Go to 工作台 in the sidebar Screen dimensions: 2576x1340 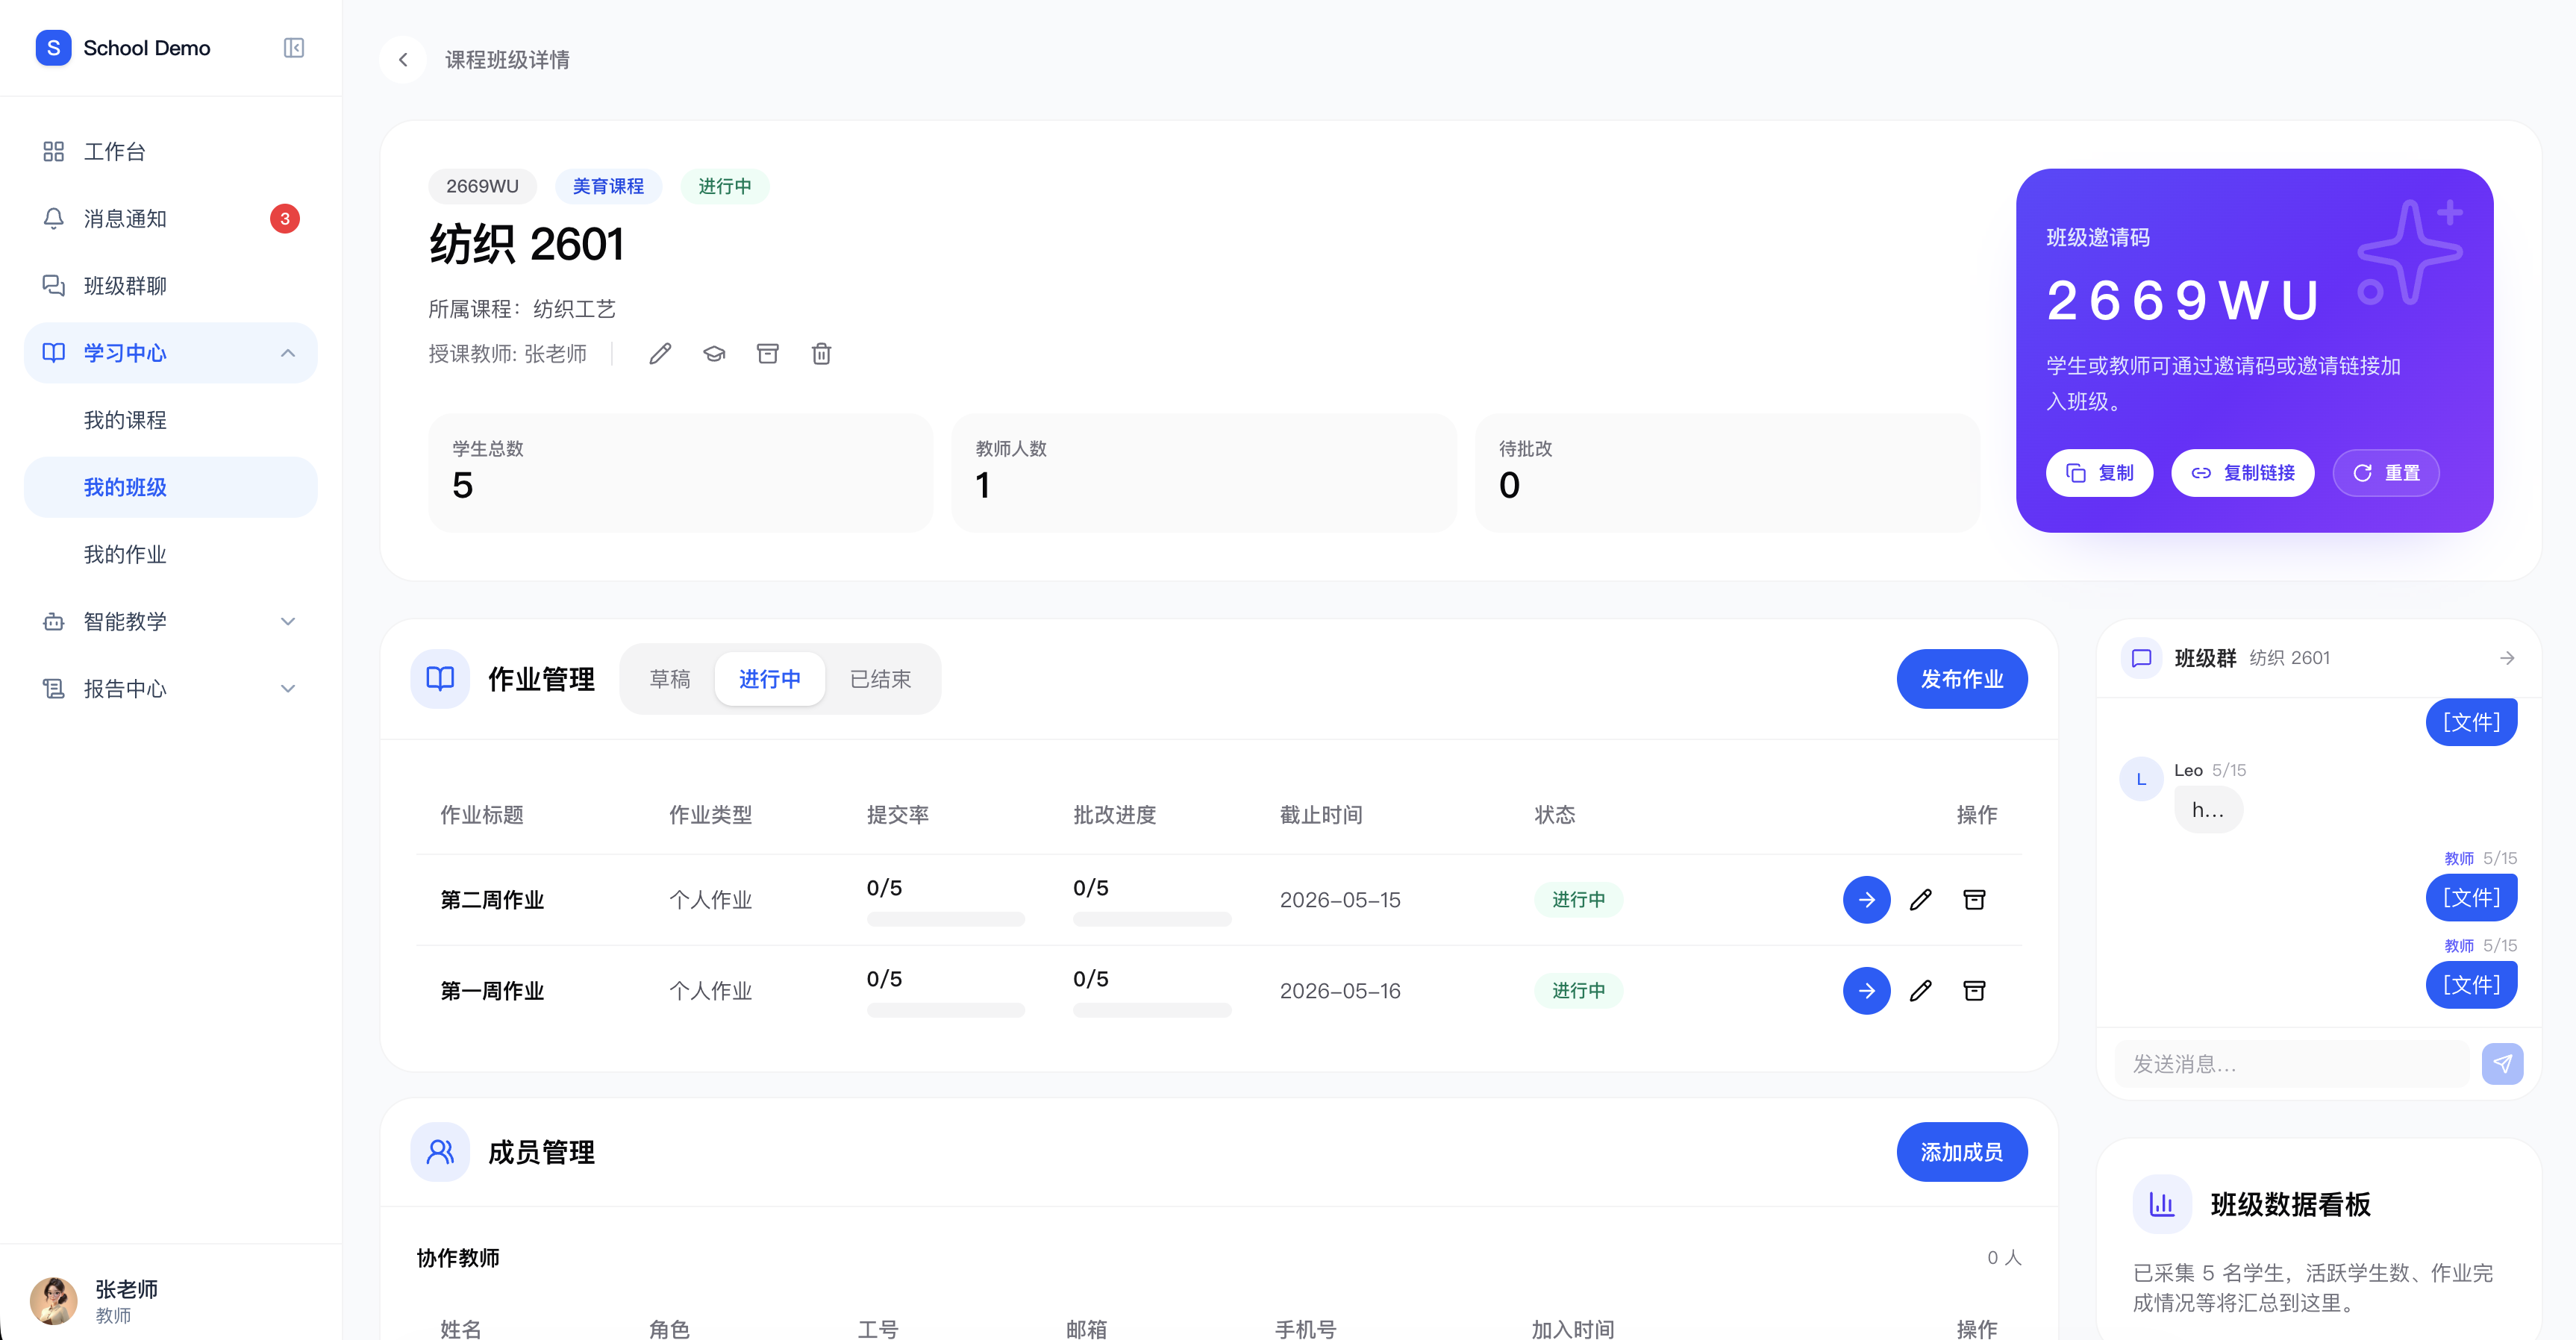pos(171,151)
